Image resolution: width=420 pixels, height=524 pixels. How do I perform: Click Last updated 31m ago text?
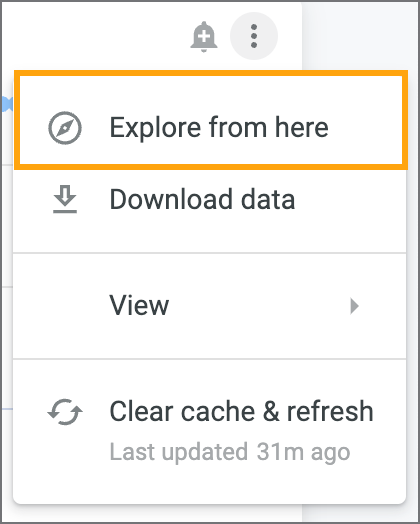coord(230,452)
